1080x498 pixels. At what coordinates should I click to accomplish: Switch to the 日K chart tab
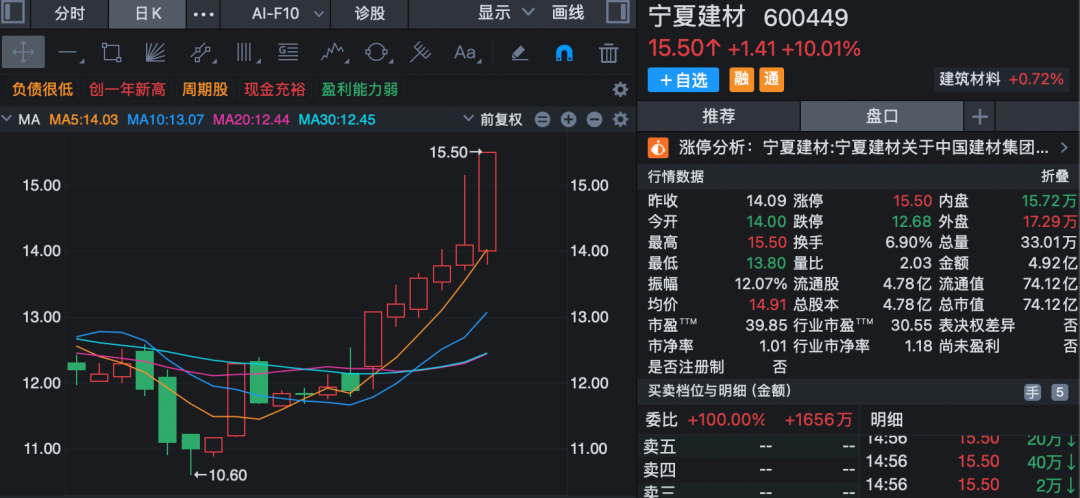click(x=147, y=14)
